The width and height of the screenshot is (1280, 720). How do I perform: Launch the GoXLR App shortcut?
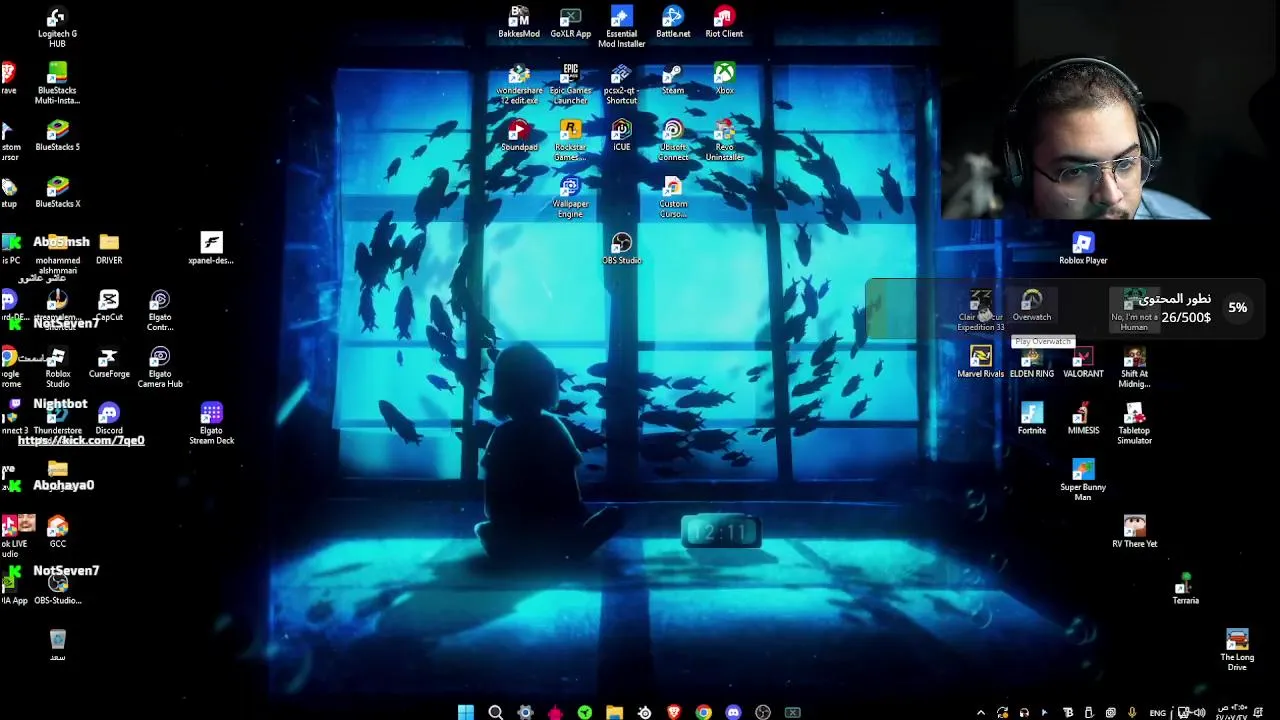pos(570,23)
